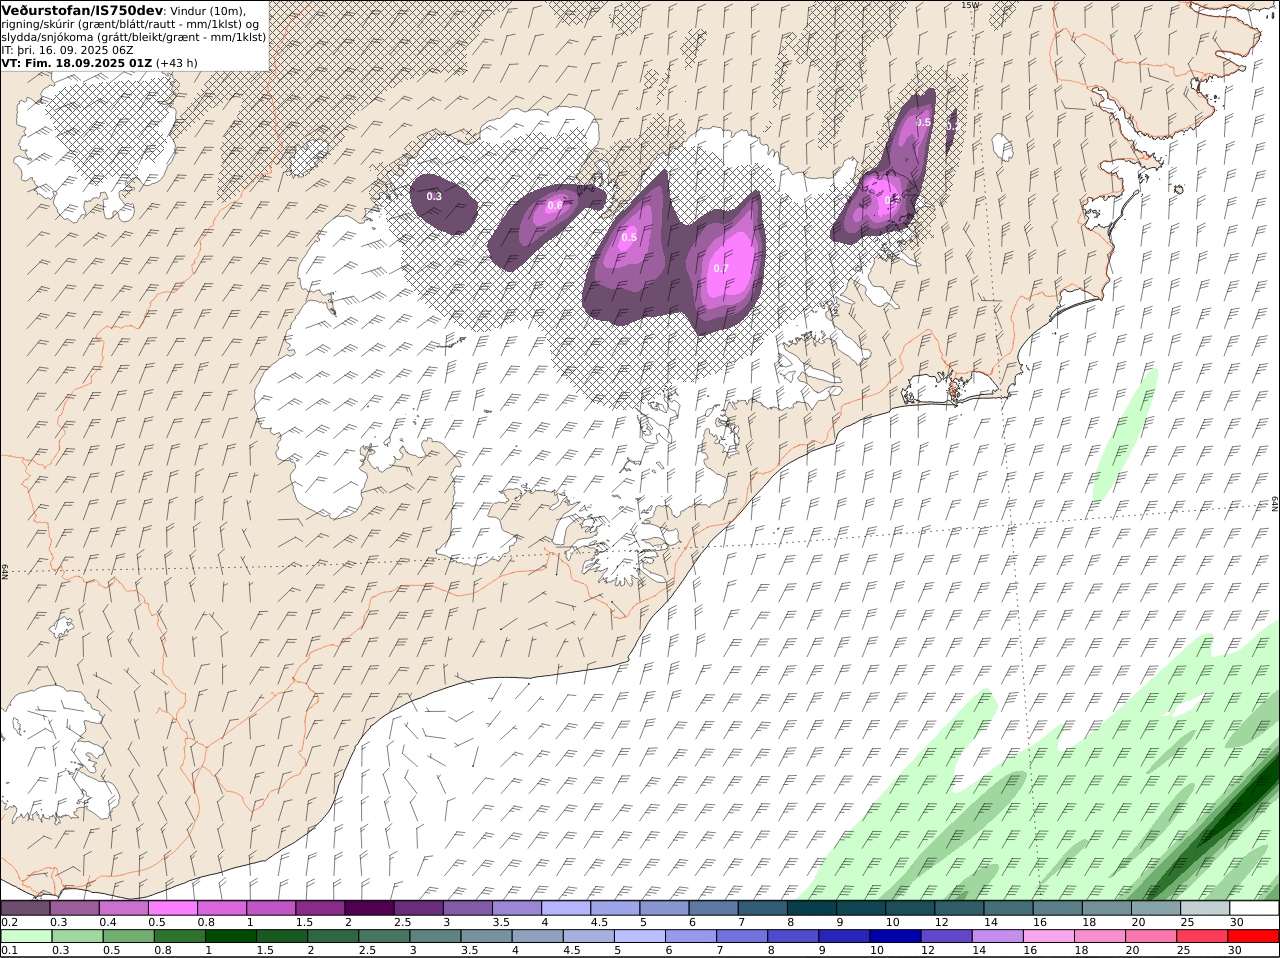Select the pink 0.5 swatch in upper legend

click(x=172, y=908)
